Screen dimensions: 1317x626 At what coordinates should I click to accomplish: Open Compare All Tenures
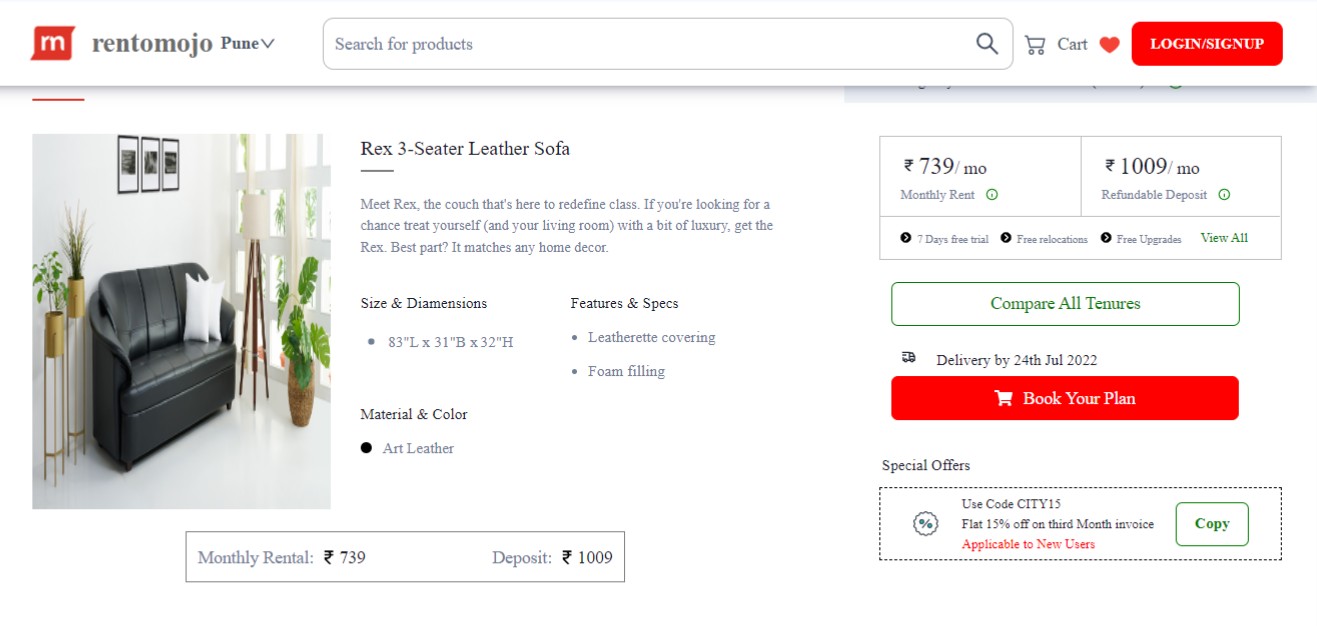tap(1064, 304)
